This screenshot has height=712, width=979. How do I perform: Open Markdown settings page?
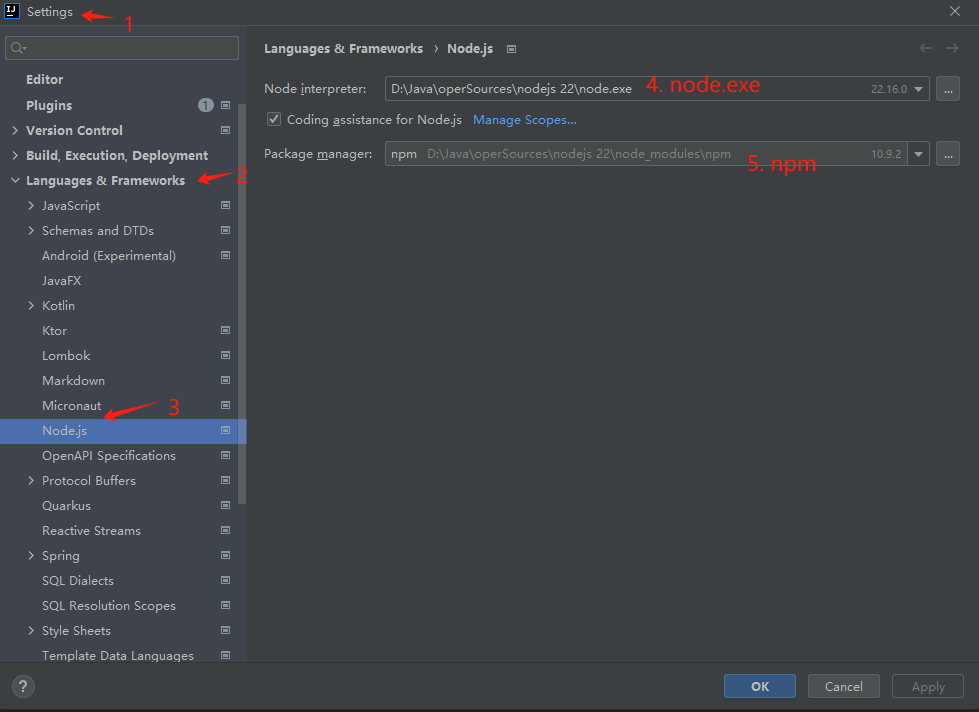(x=73, y=380)
